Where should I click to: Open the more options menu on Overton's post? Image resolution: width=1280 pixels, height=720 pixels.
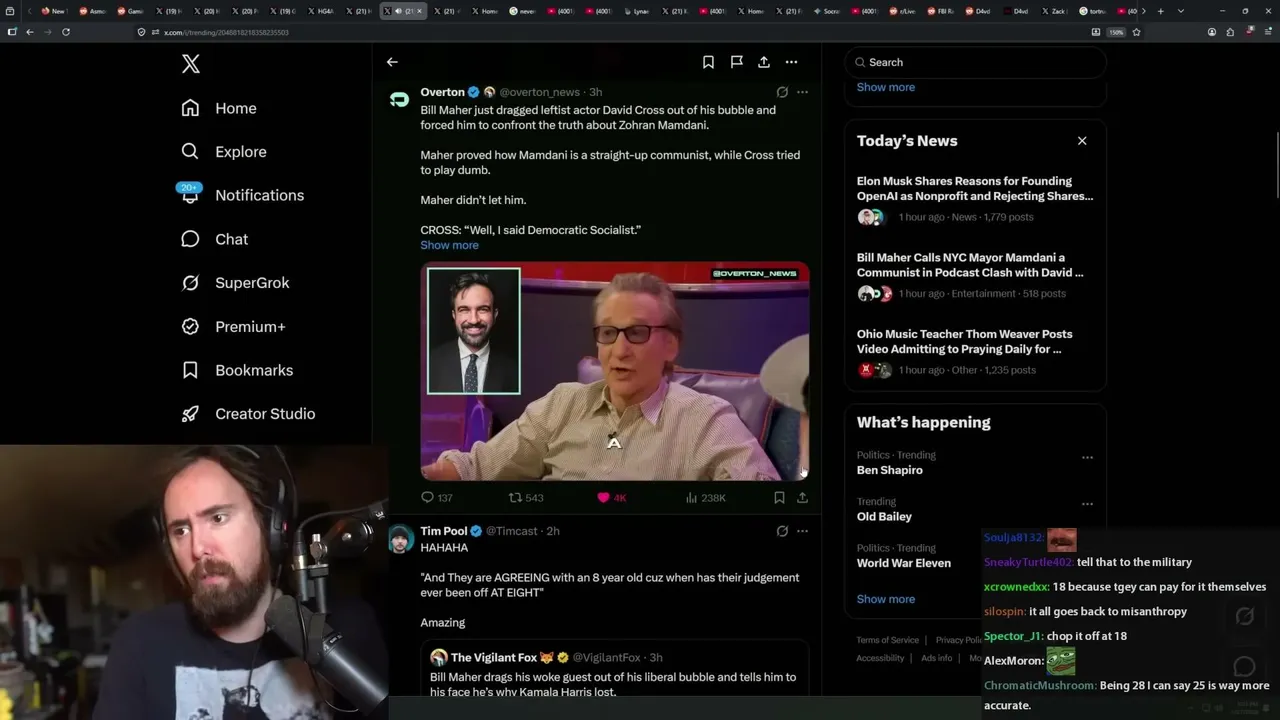click(x=802, y=92)
